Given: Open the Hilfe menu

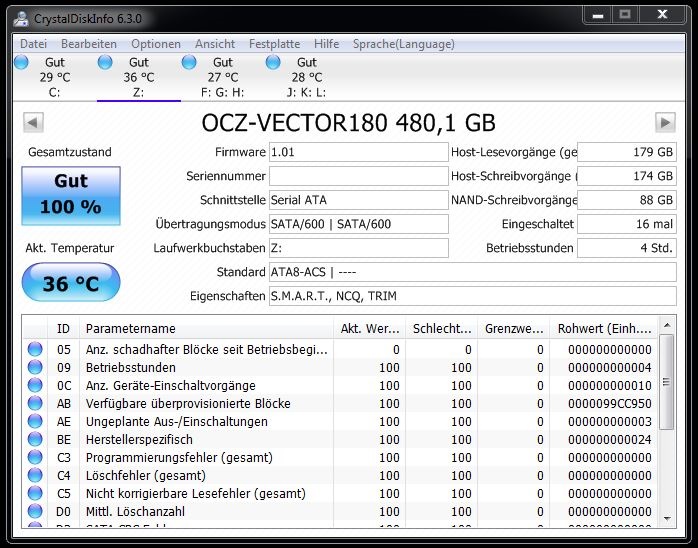Looking at the screenshot, I should (326, 44).
